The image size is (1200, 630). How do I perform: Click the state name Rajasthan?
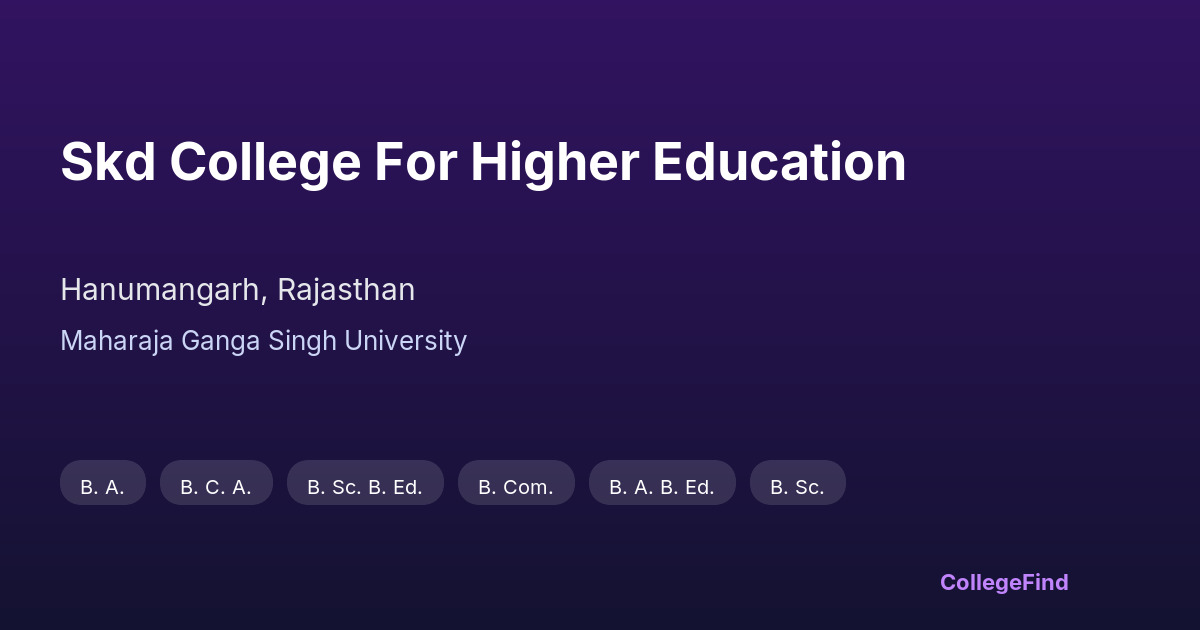[346, 290]
